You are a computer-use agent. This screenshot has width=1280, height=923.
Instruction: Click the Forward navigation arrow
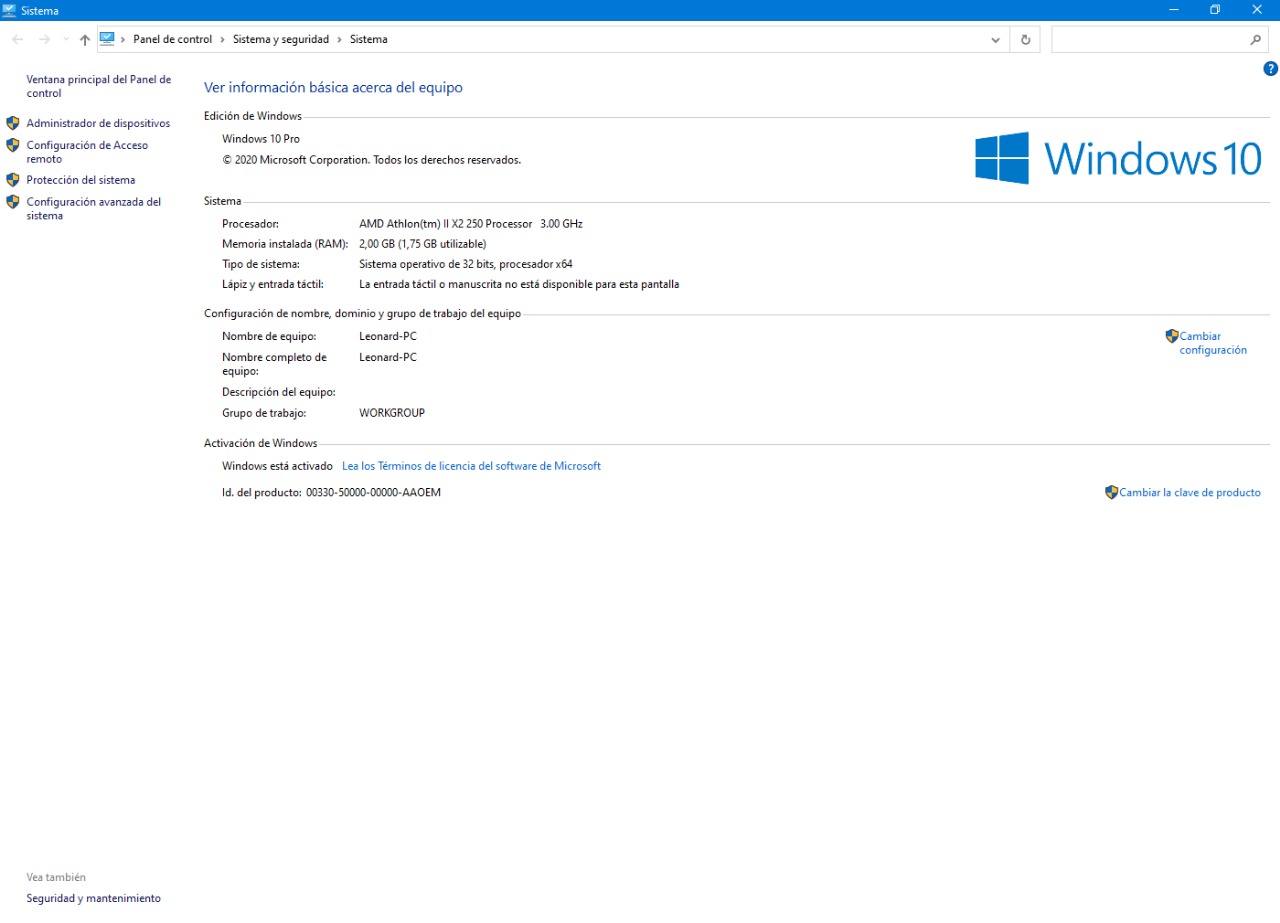[x=44, y=39]
